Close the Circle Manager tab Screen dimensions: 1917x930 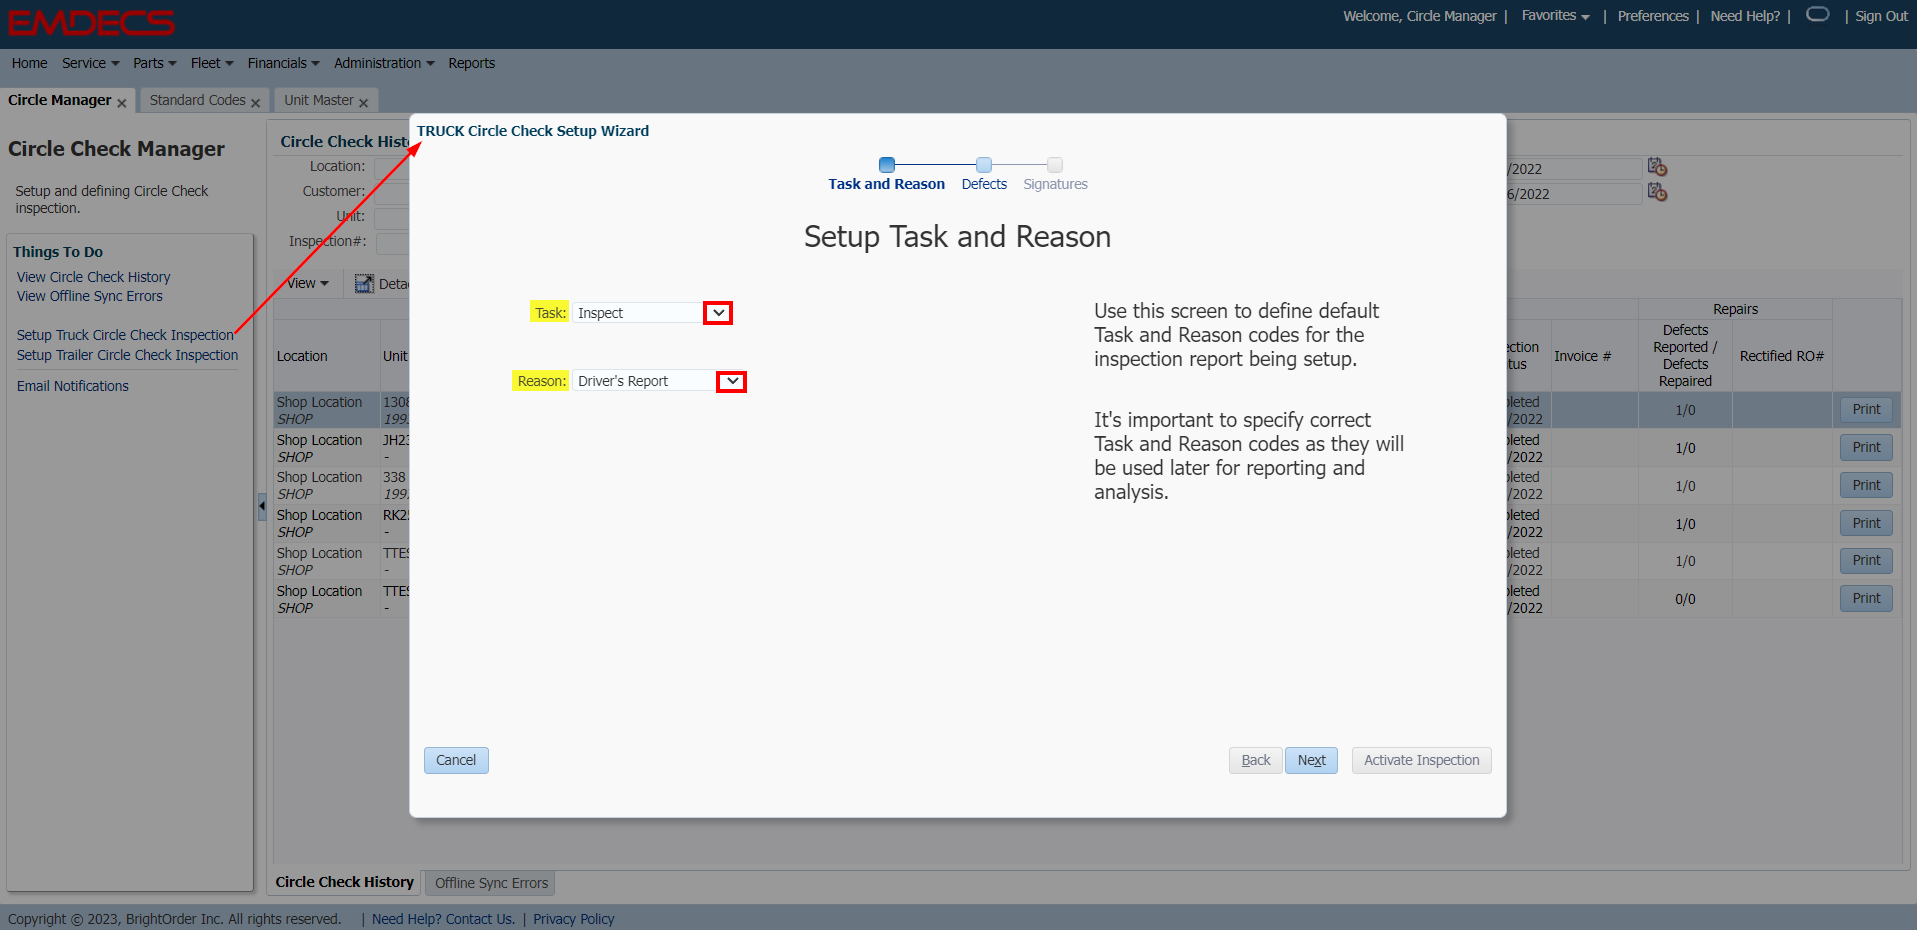[x=122, y=103]
